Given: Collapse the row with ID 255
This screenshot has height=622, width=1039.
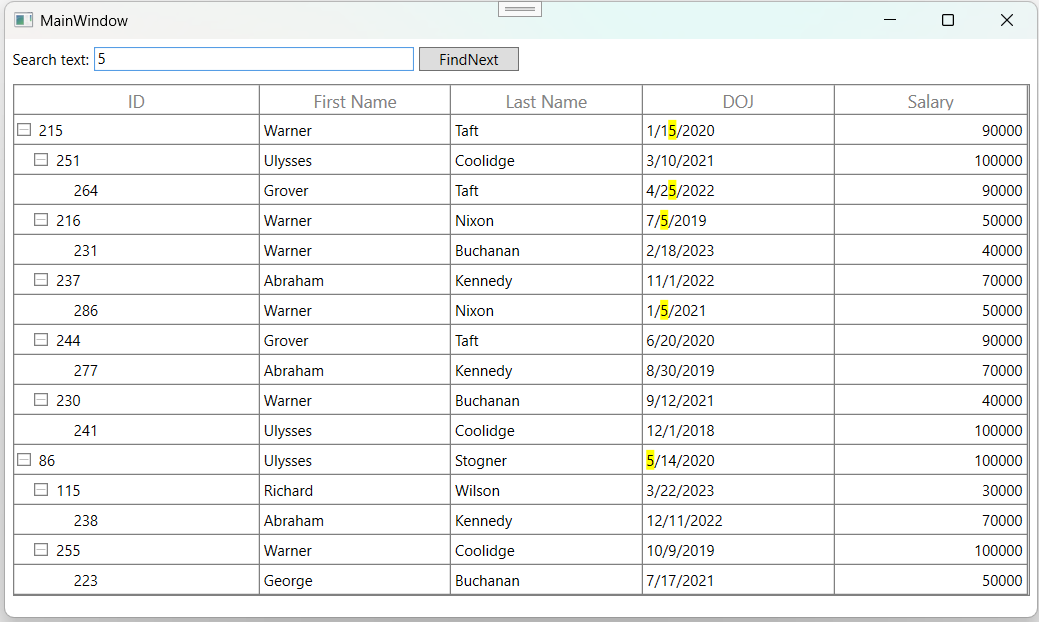Looking at the screenshot, I should point(41,550).
